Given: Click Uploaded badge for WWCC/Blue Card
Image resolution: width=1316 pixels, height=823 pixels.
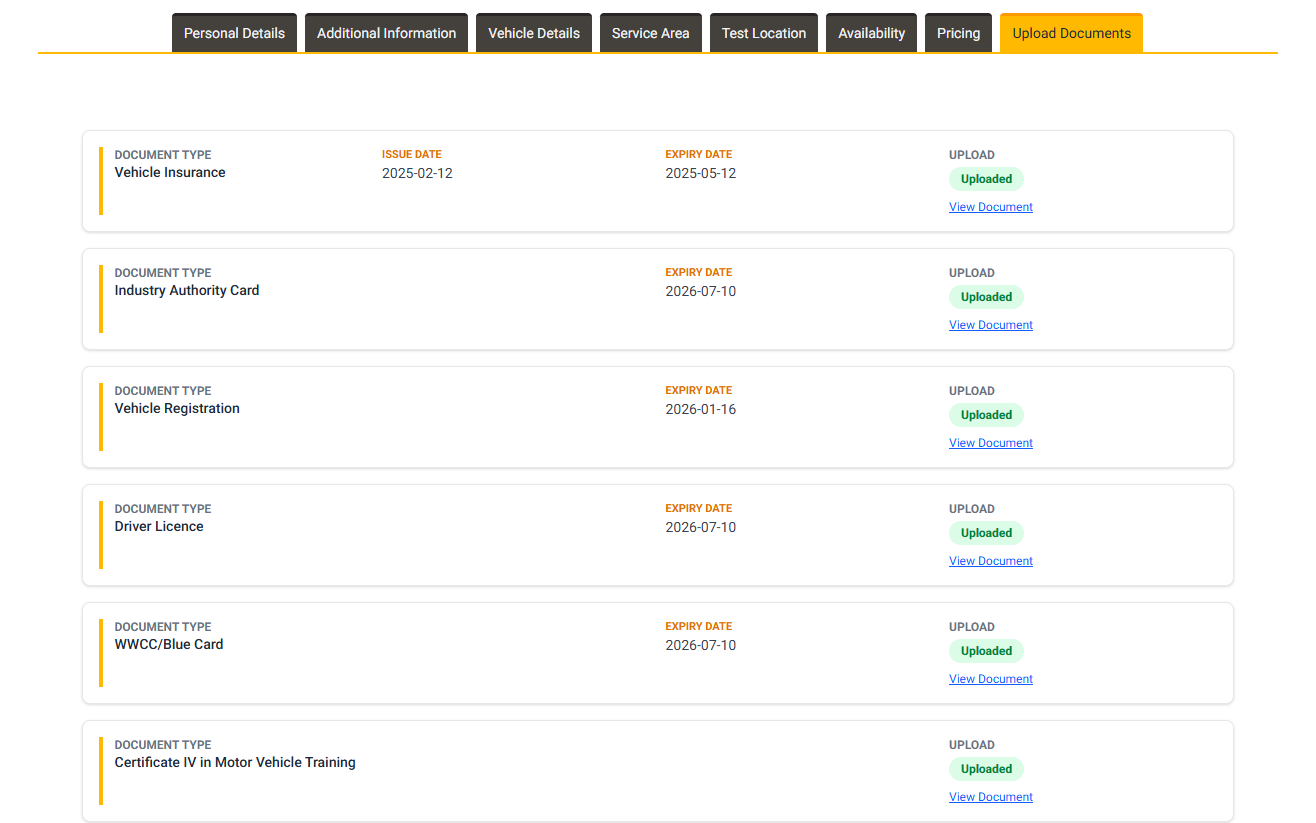Looking at the screenshot, I should 986,651.
